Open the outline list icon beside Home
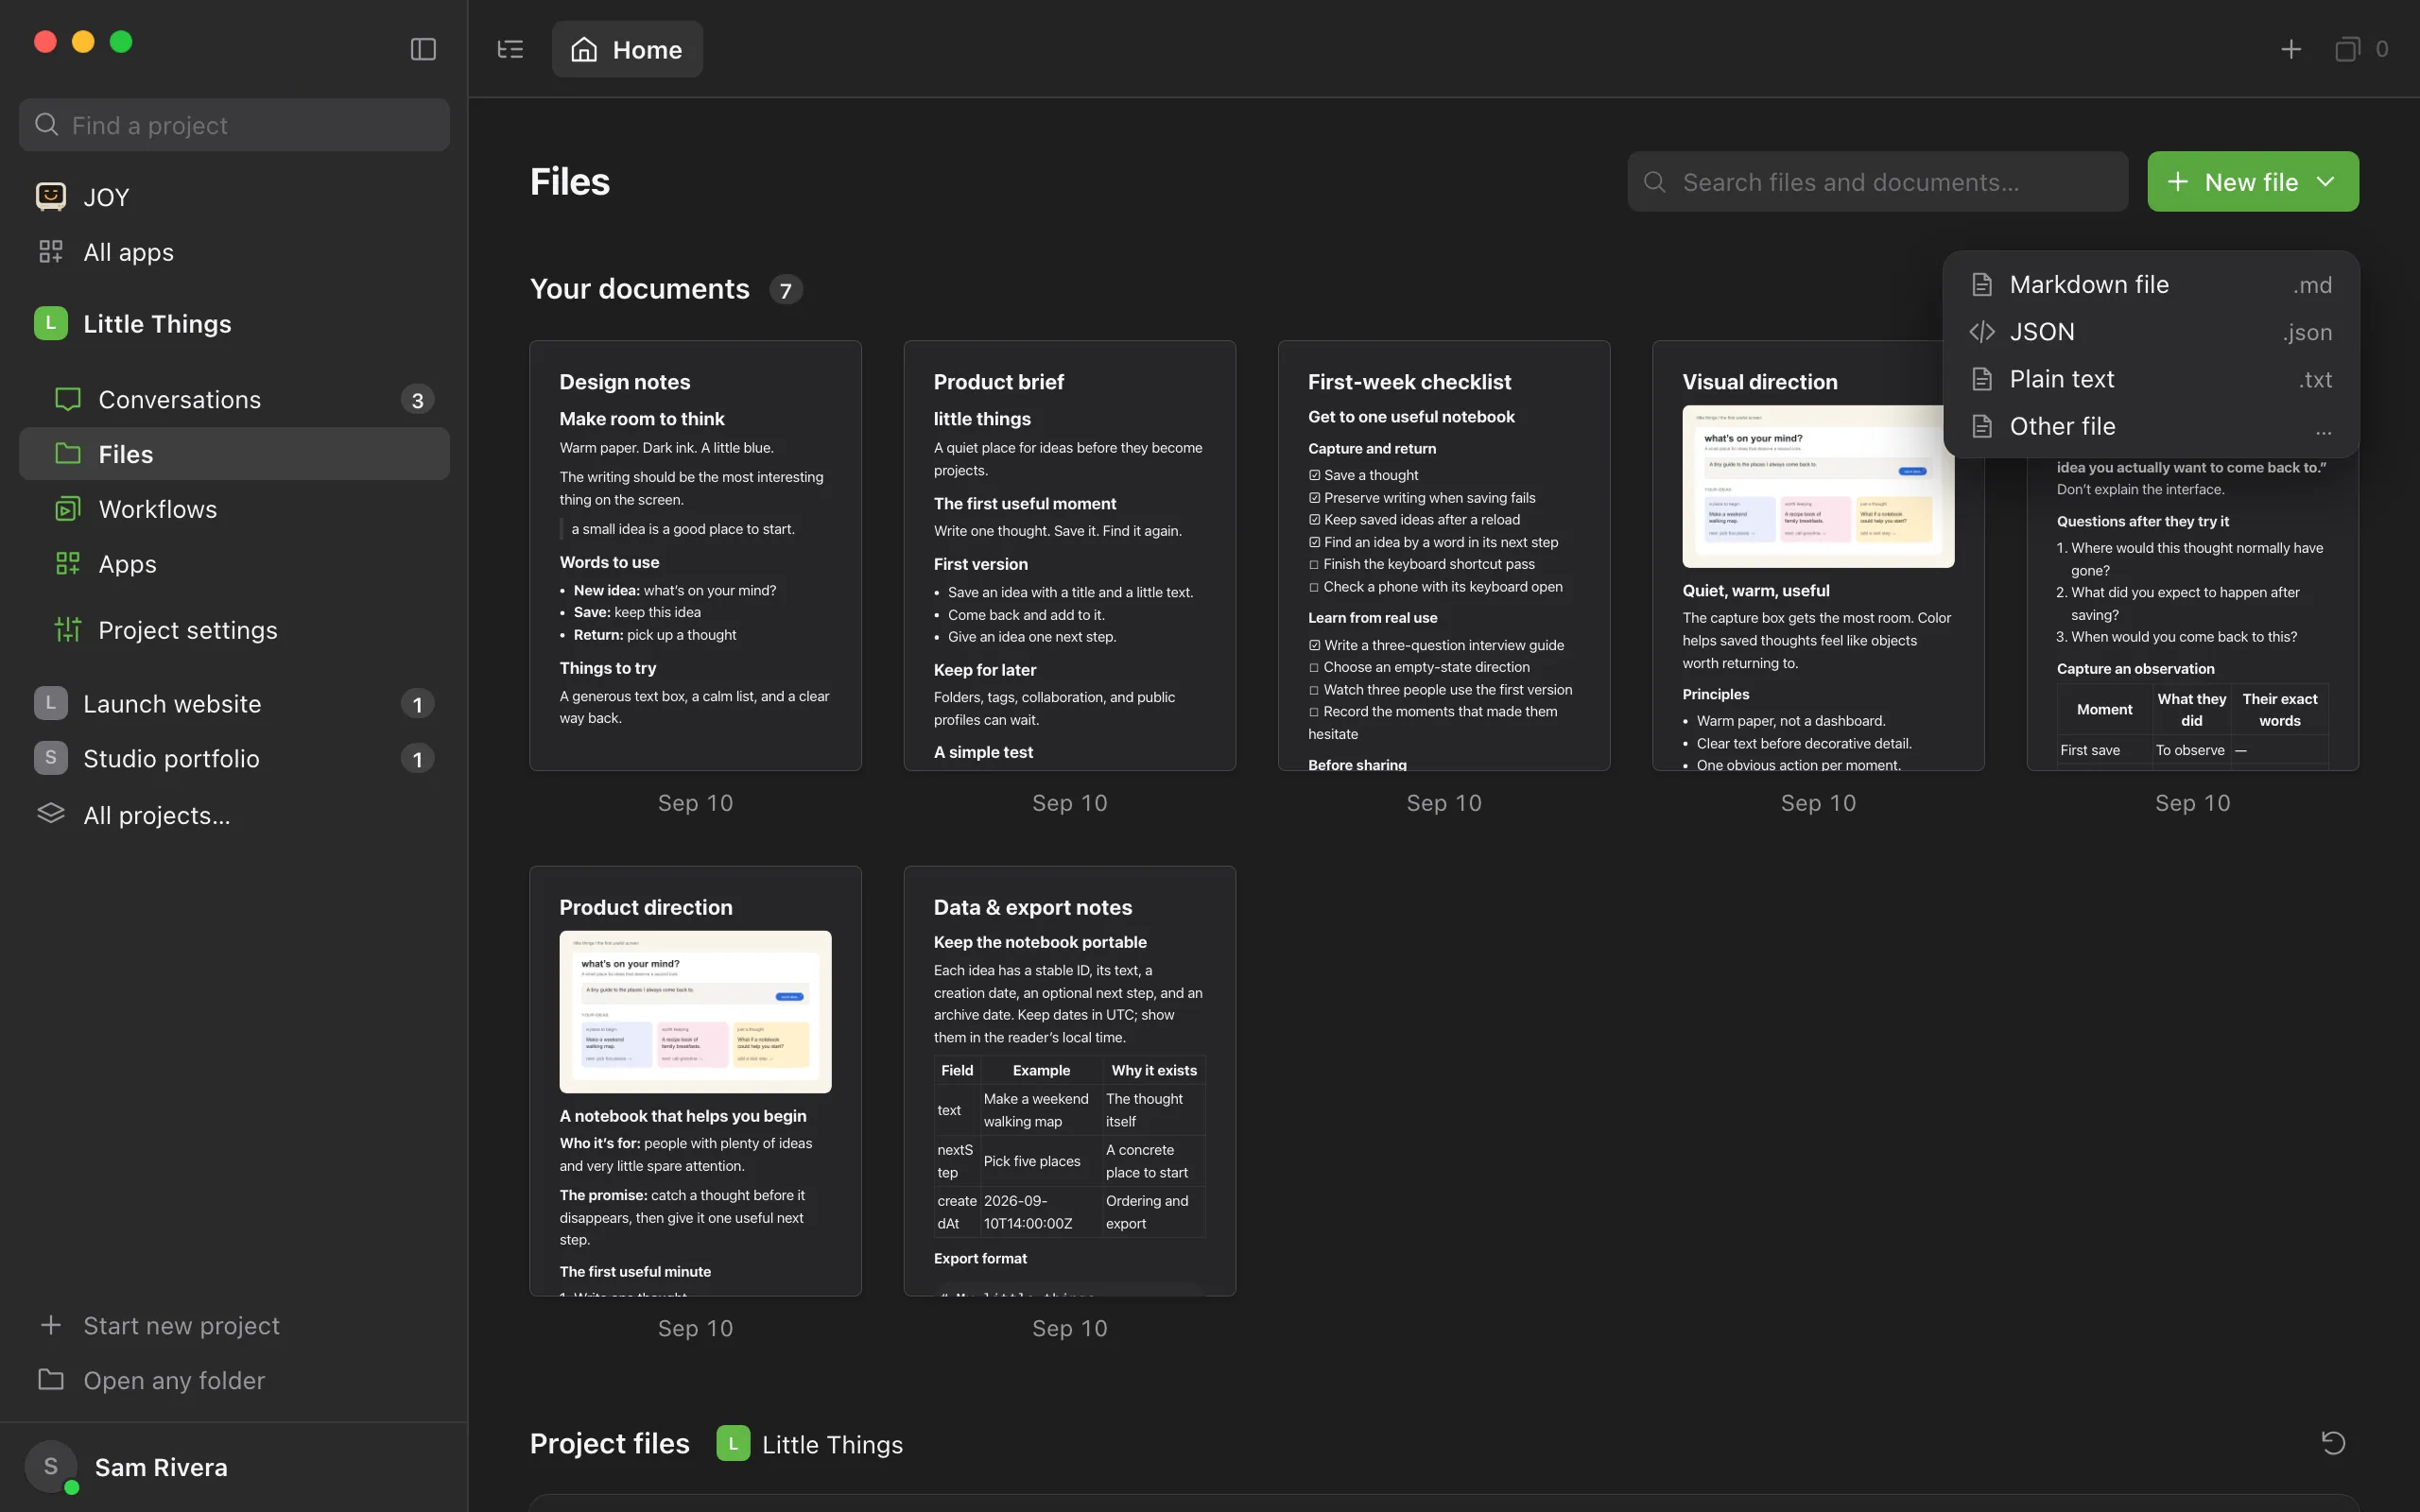This screenshot has height=1512, width=2420. coord(510,49)
